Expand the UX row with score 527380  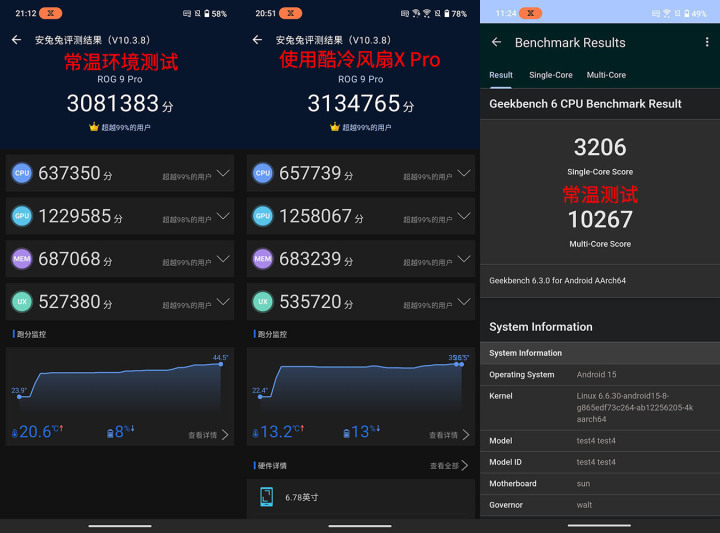tap(223, 301)
